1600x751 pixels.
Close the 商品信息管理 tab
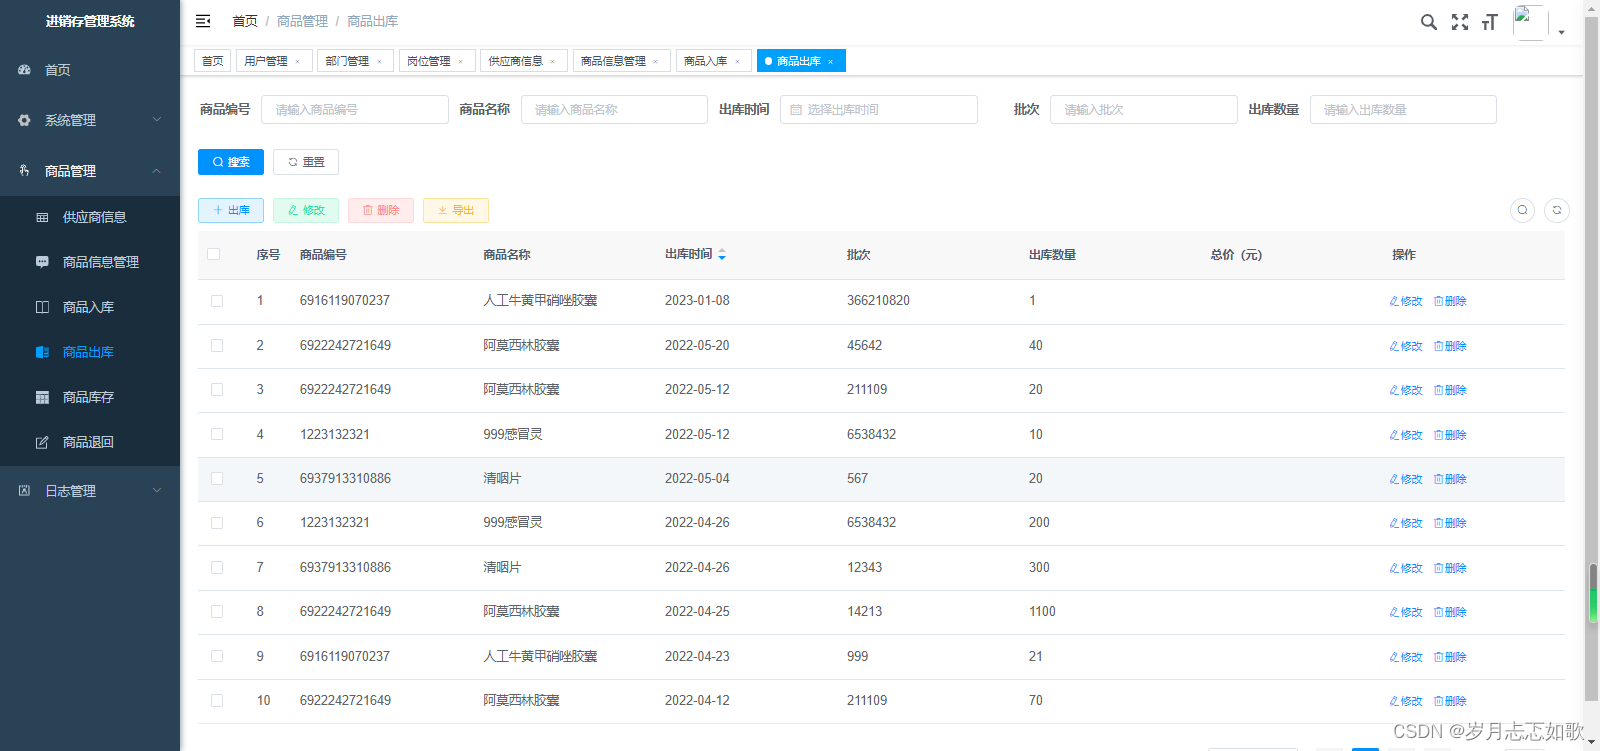(655, 62)
